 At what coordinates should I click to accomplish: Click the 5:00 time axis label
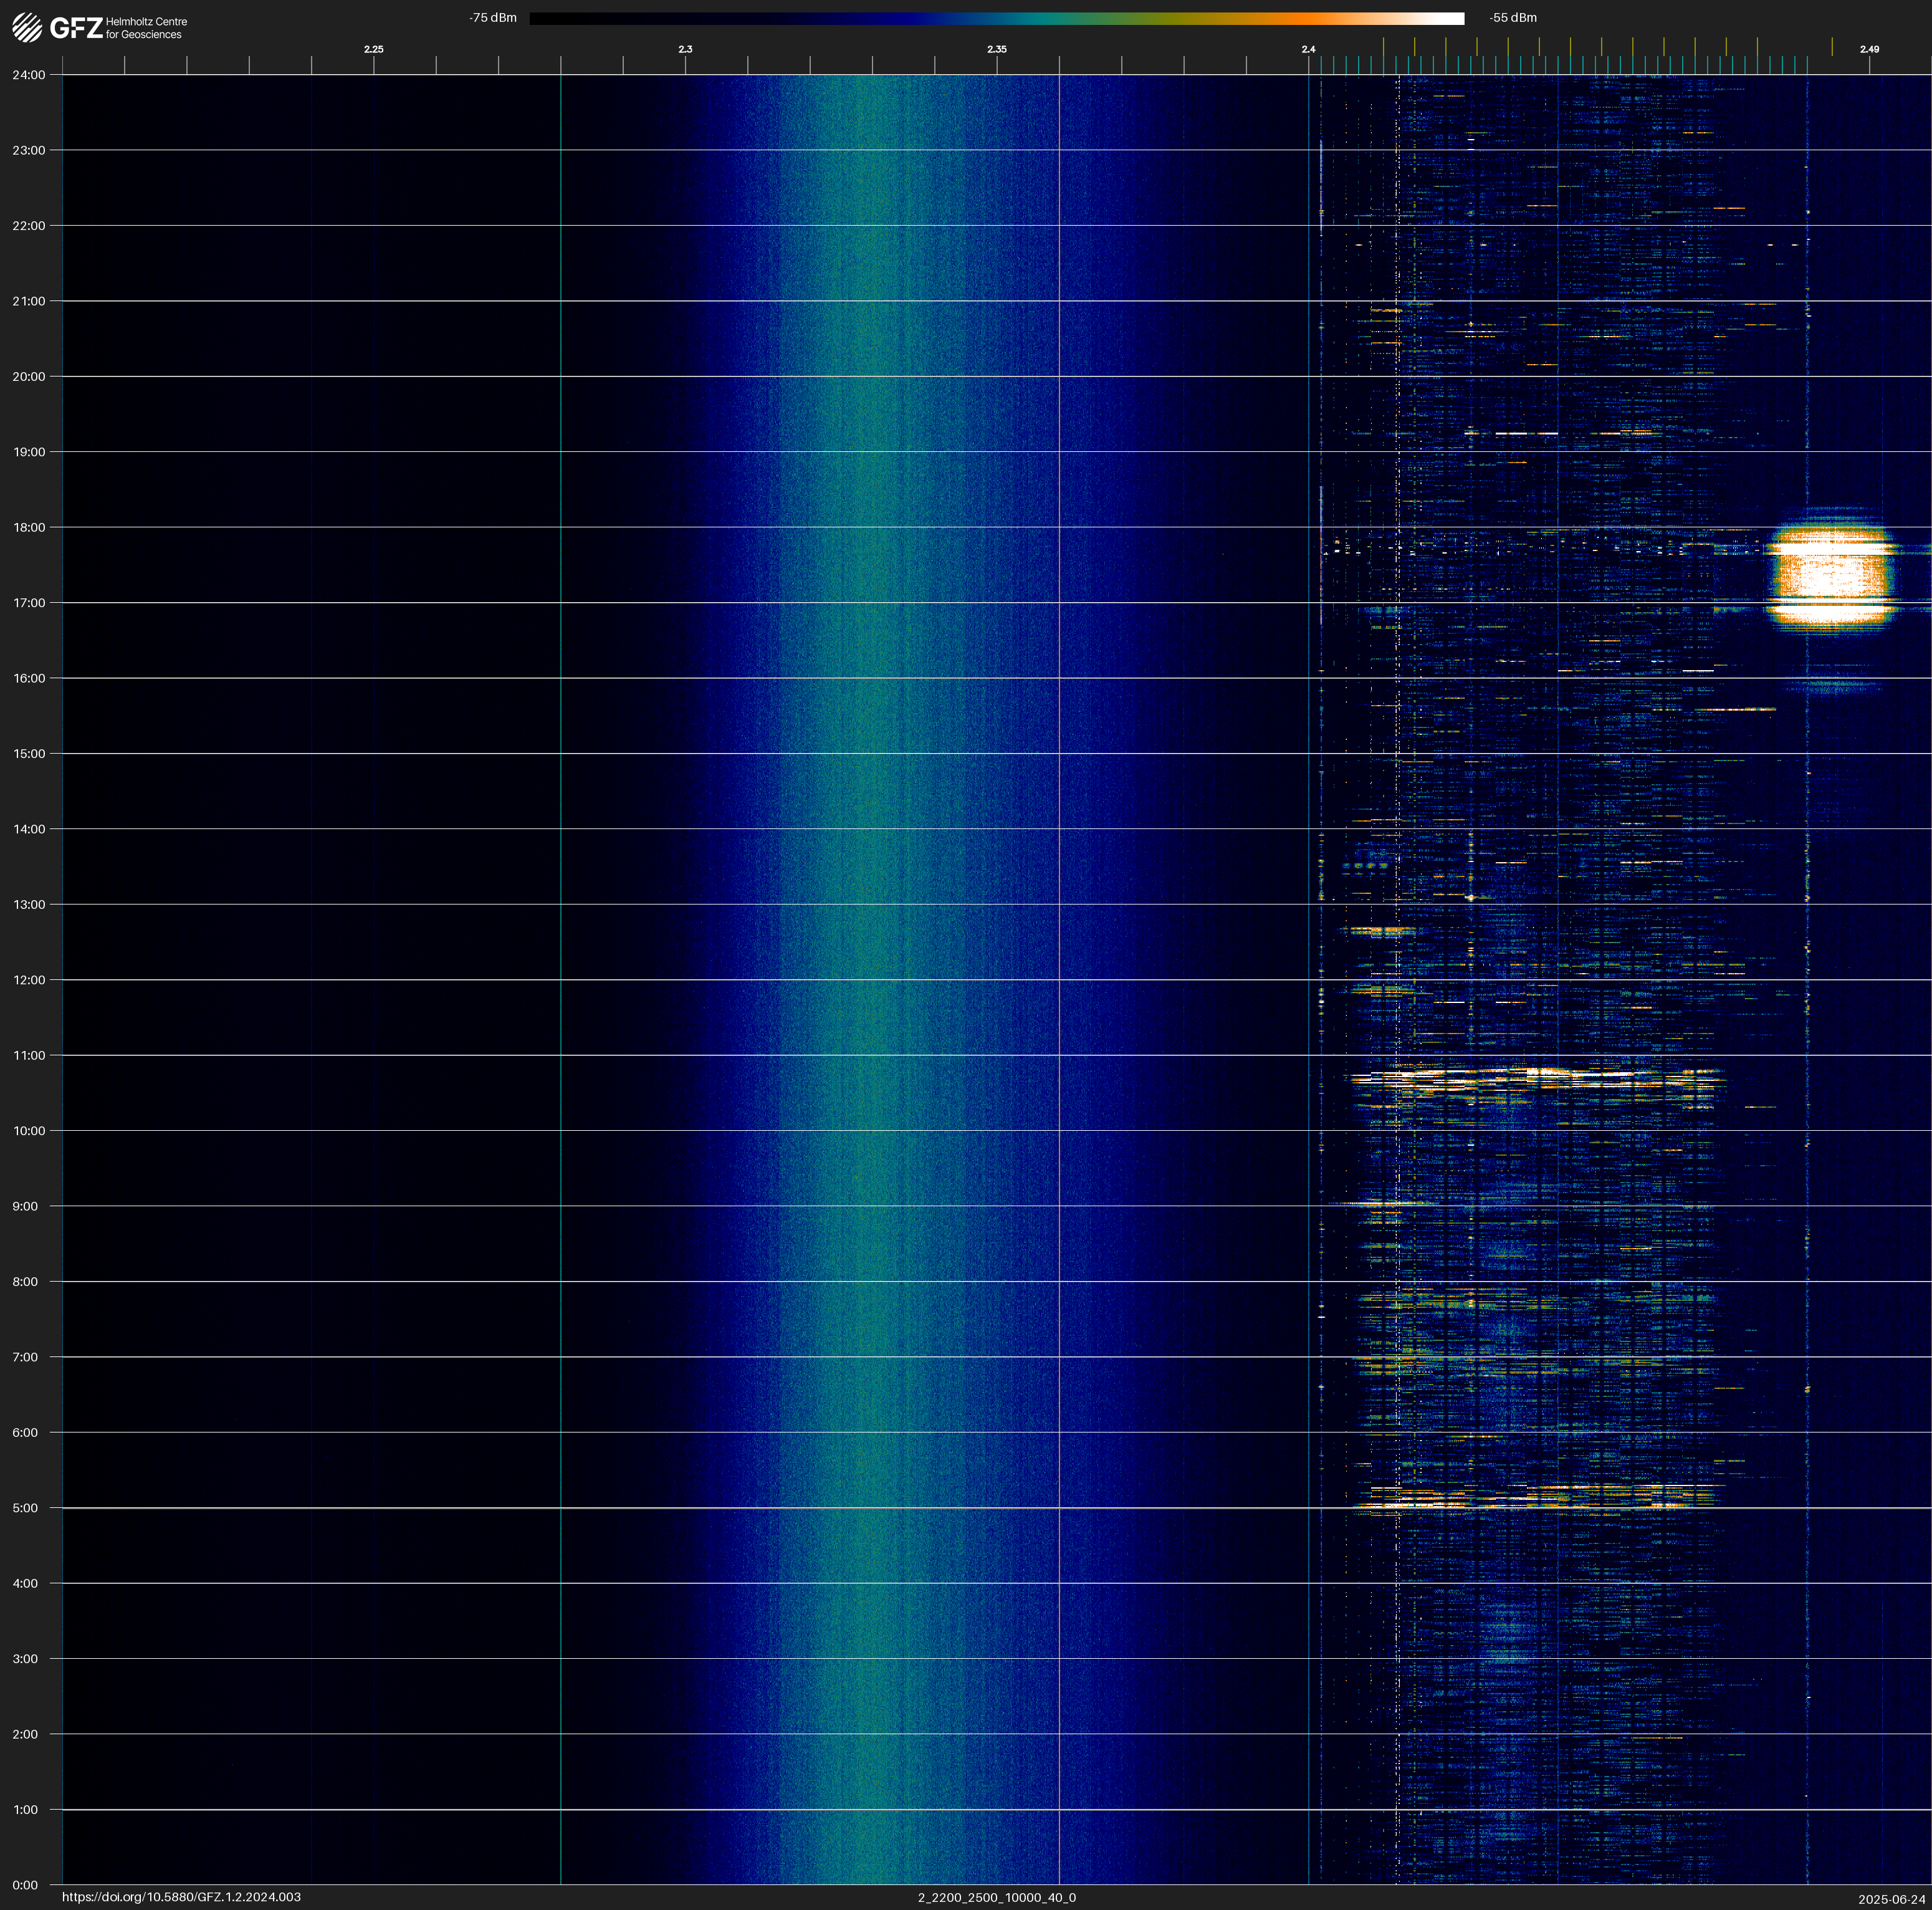coord(25,1508)
